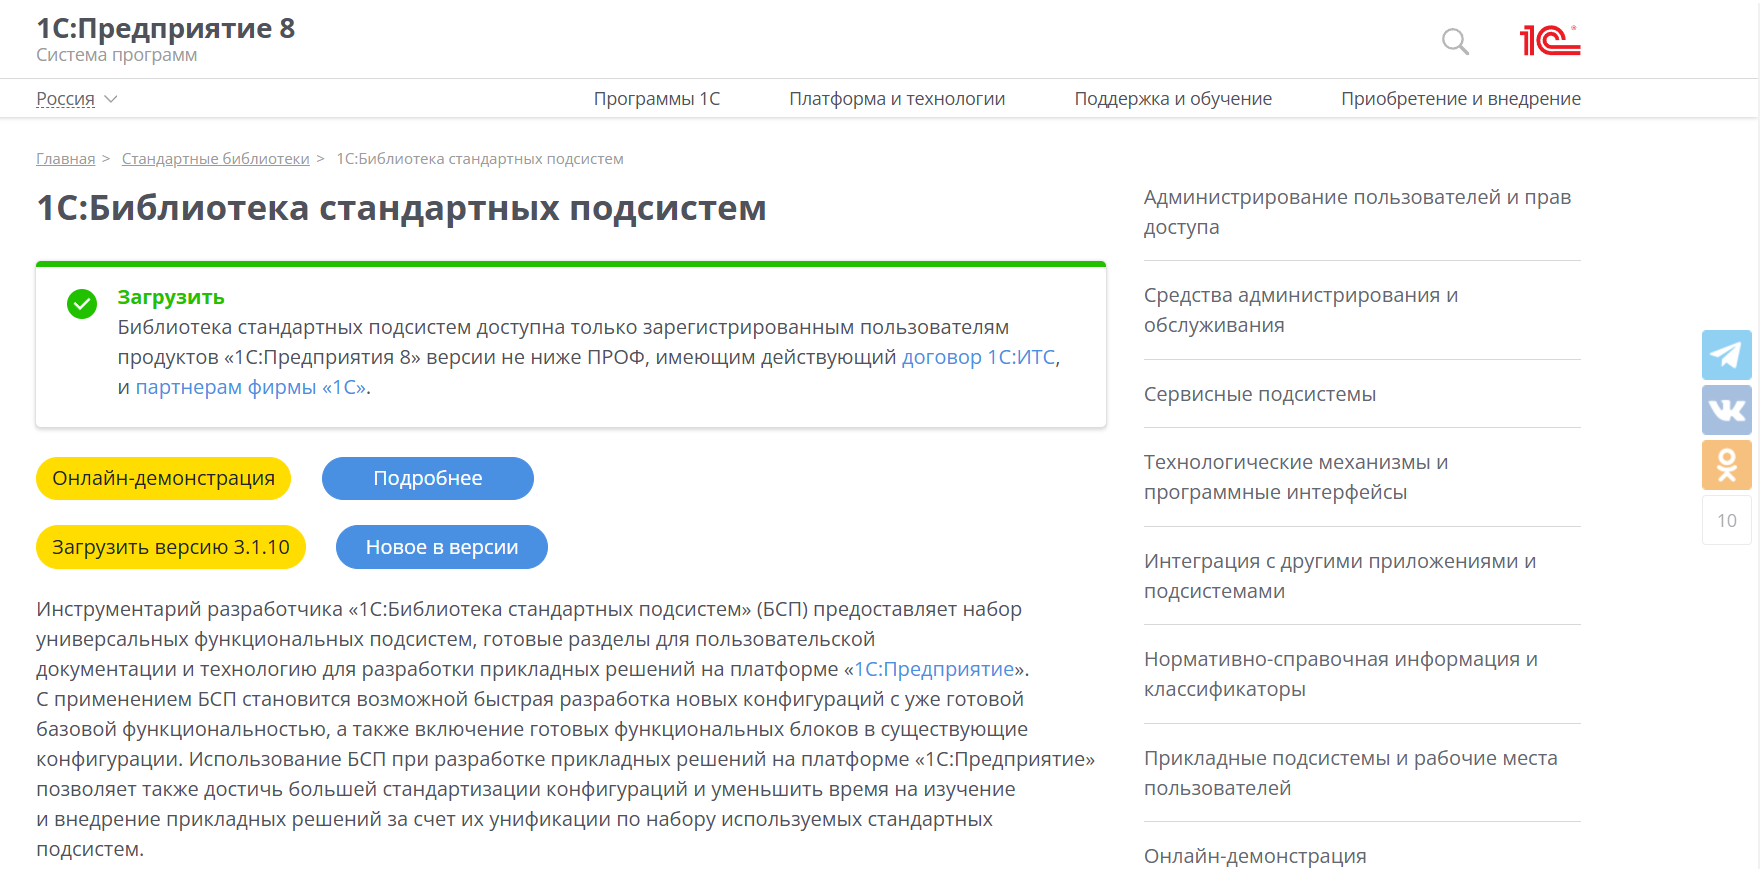Click the Новое в версии button
Screen dimensions: 1760x869
point(442,547)
